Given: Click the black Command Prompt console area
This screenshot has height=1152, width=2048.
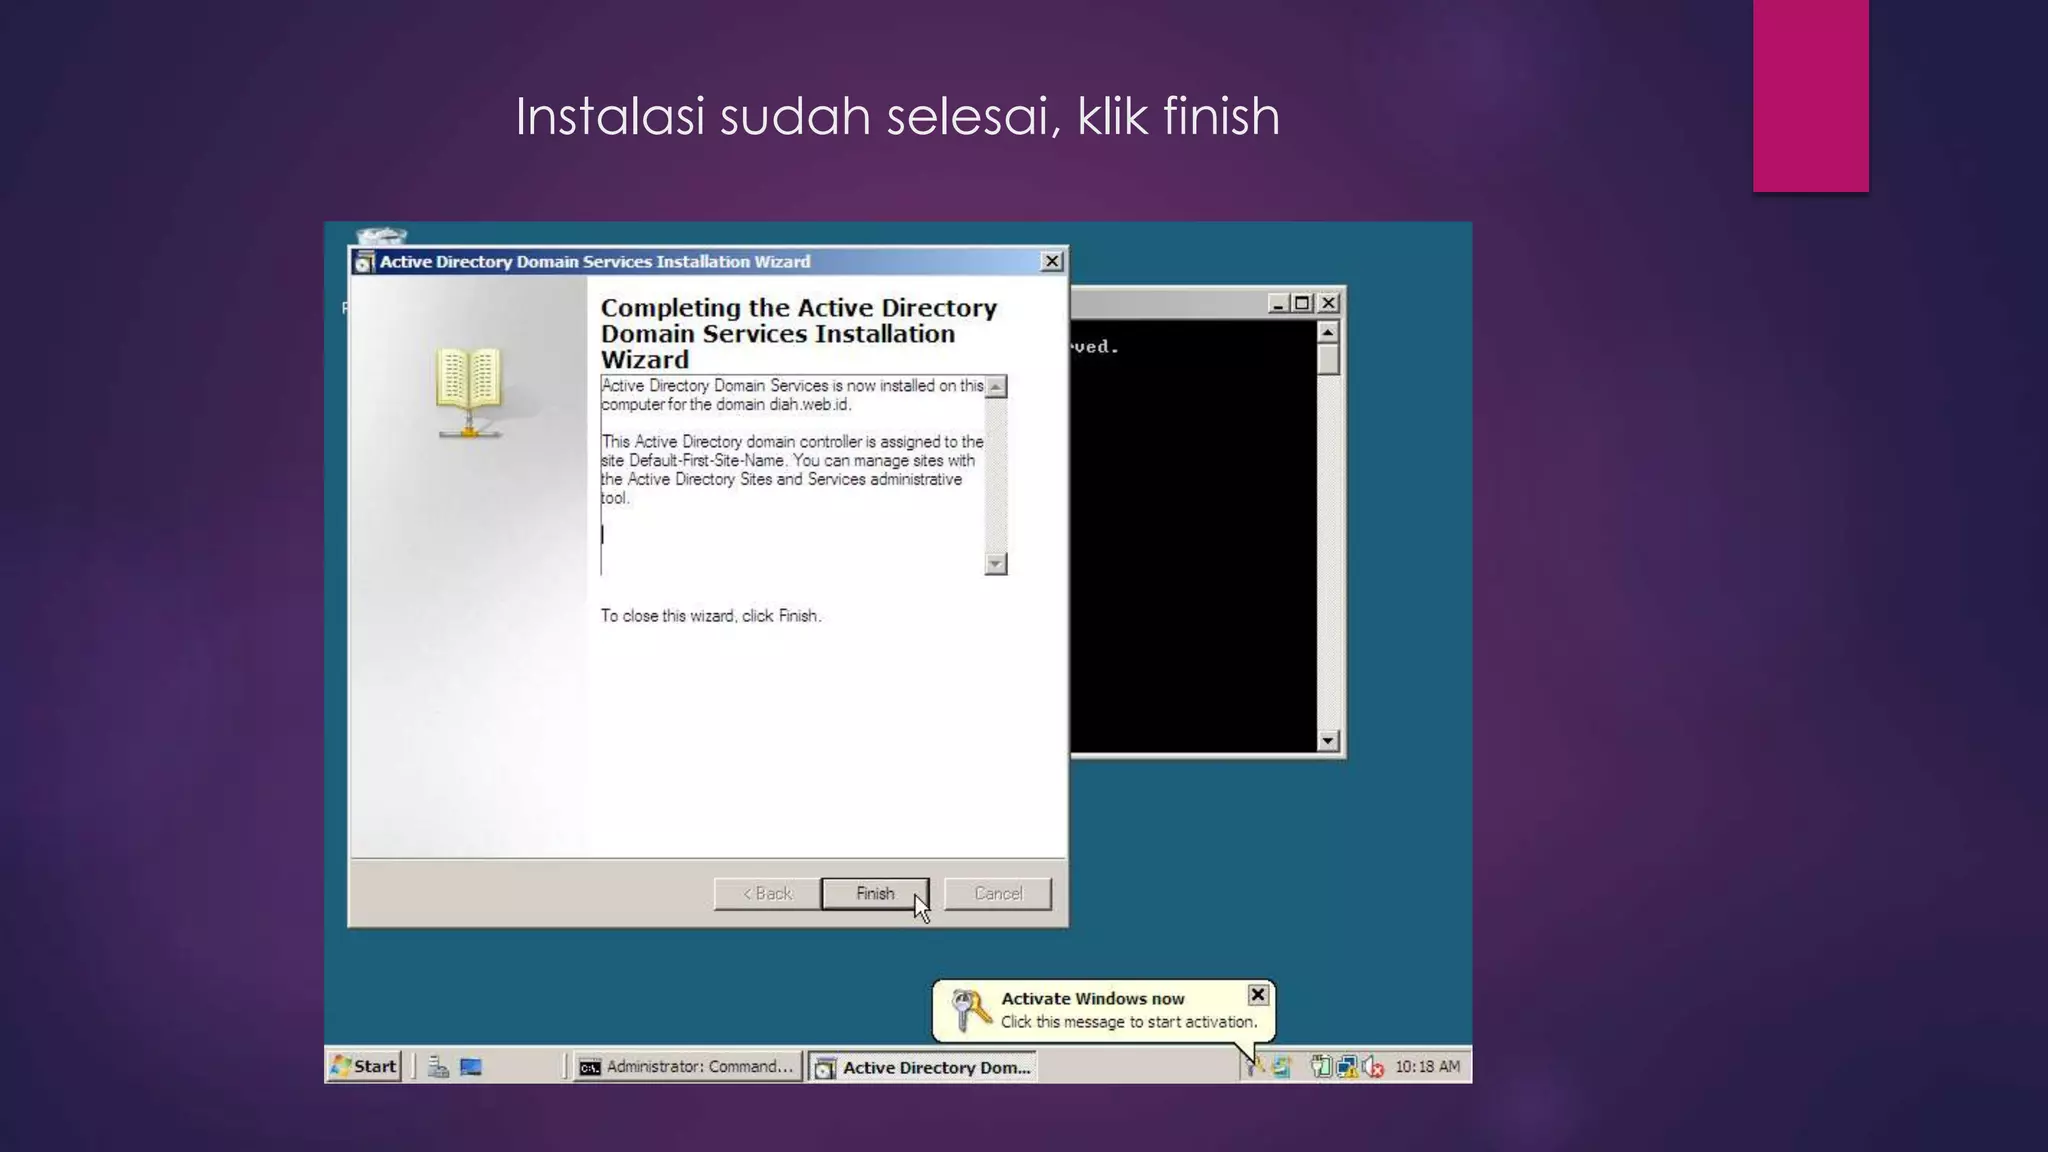Looking at the screenshot, I should [1194, 536].
